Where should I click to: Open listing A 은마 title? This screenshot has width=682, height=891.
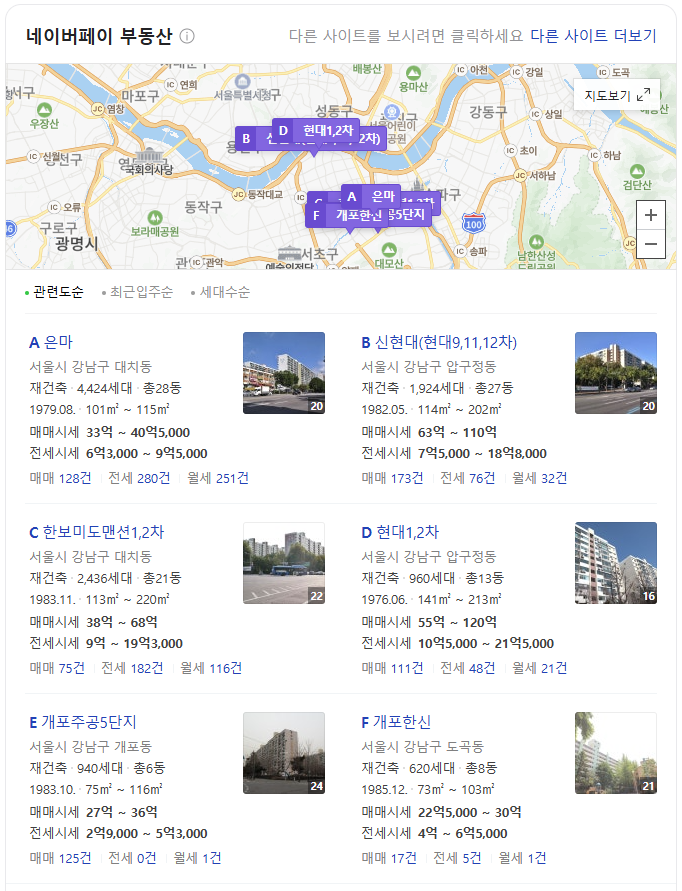[x=51, y=343]
